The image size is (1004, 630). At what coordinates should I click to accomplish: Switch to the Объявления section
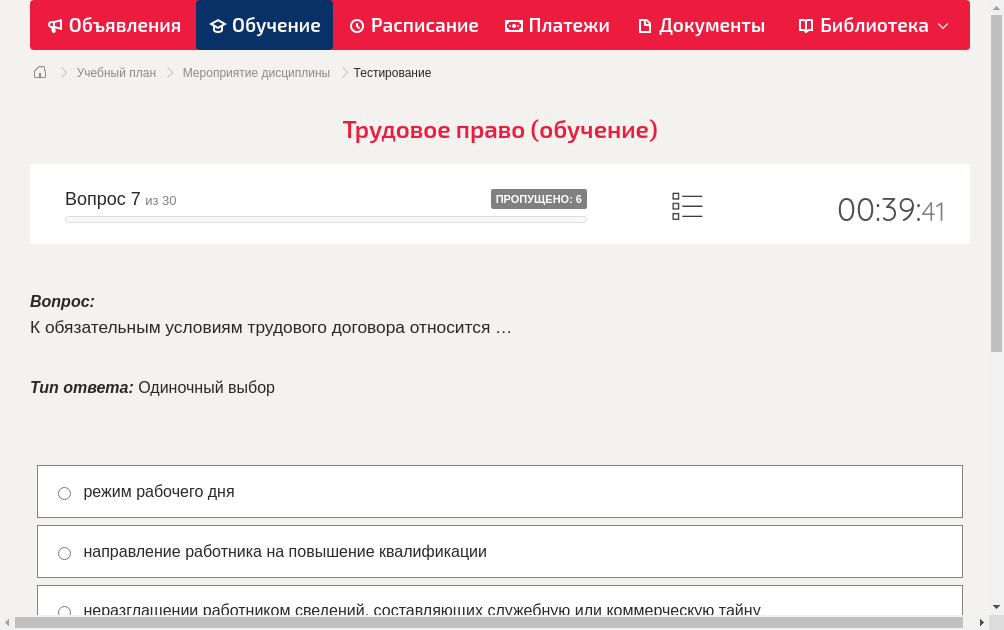tap(113, 25)
